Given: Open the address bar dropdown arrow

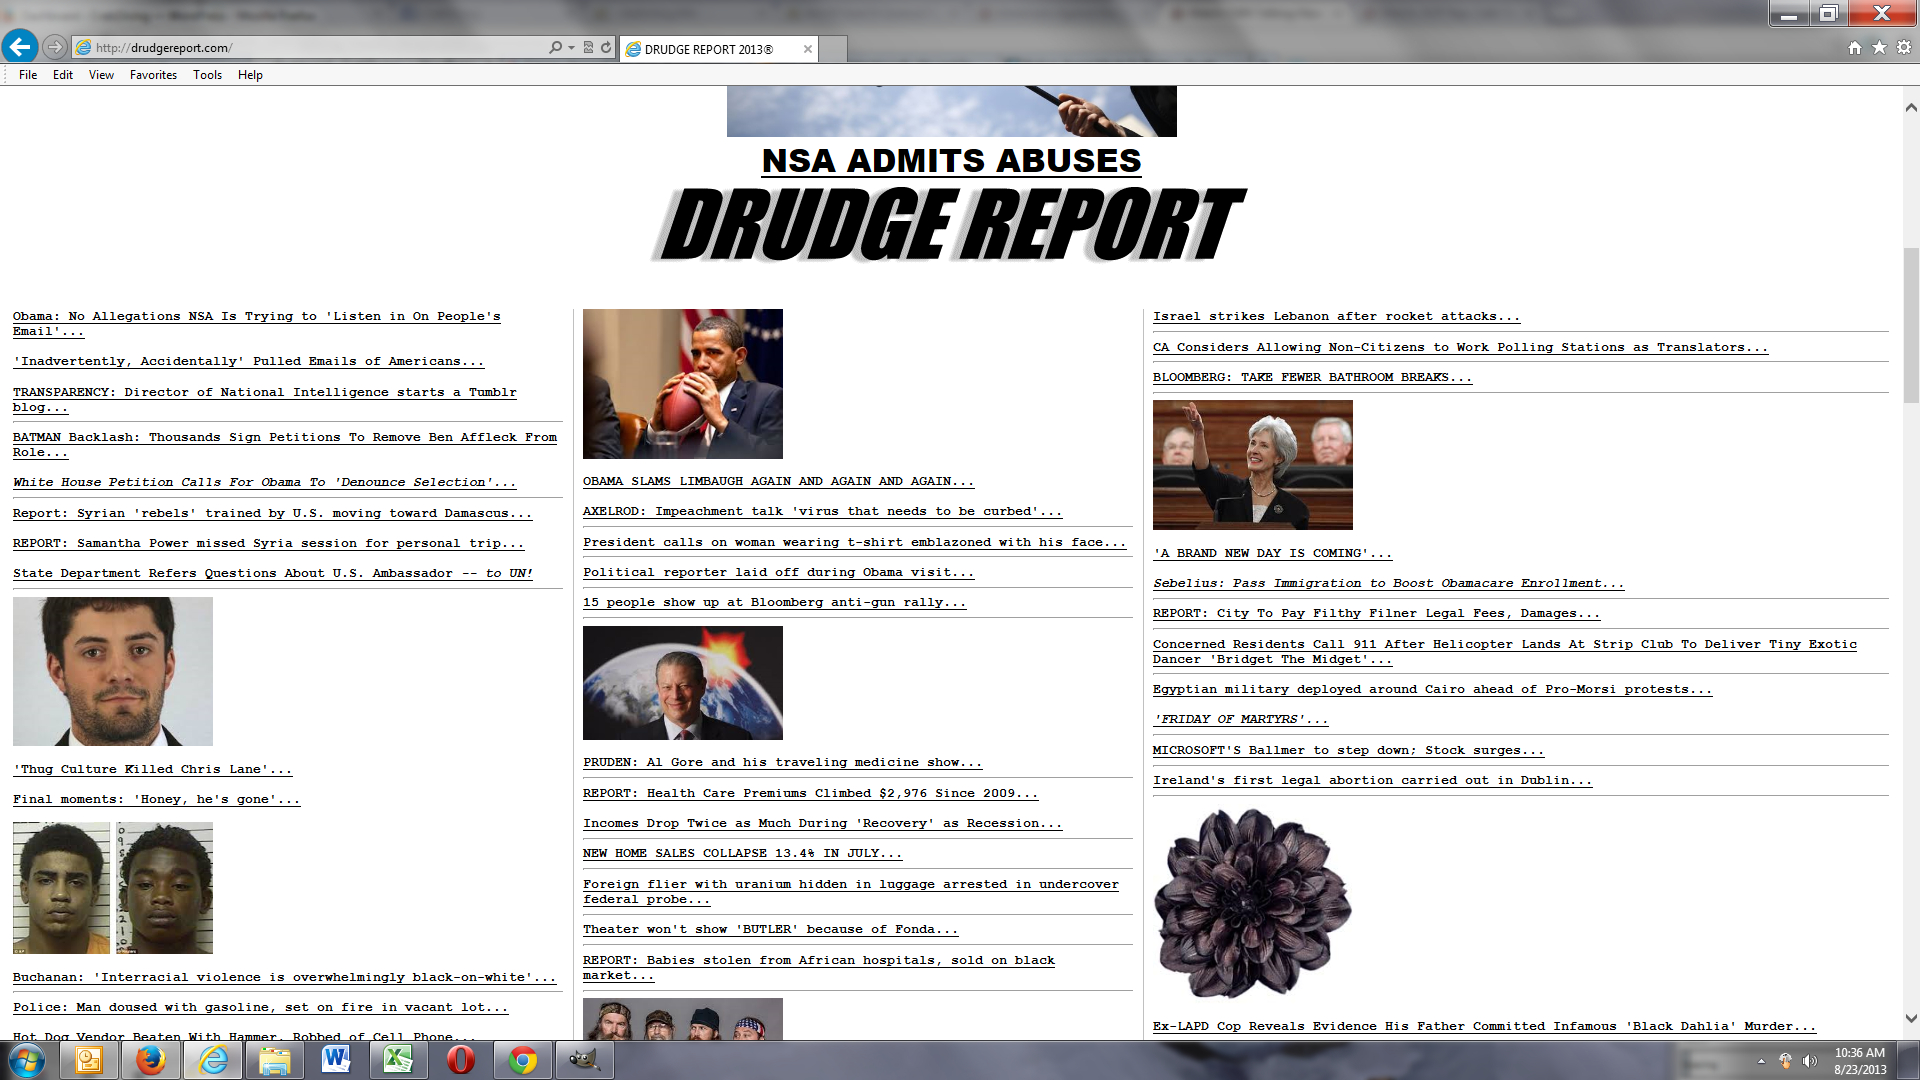Looking at the screenshot, I should (x=571, y=47).
